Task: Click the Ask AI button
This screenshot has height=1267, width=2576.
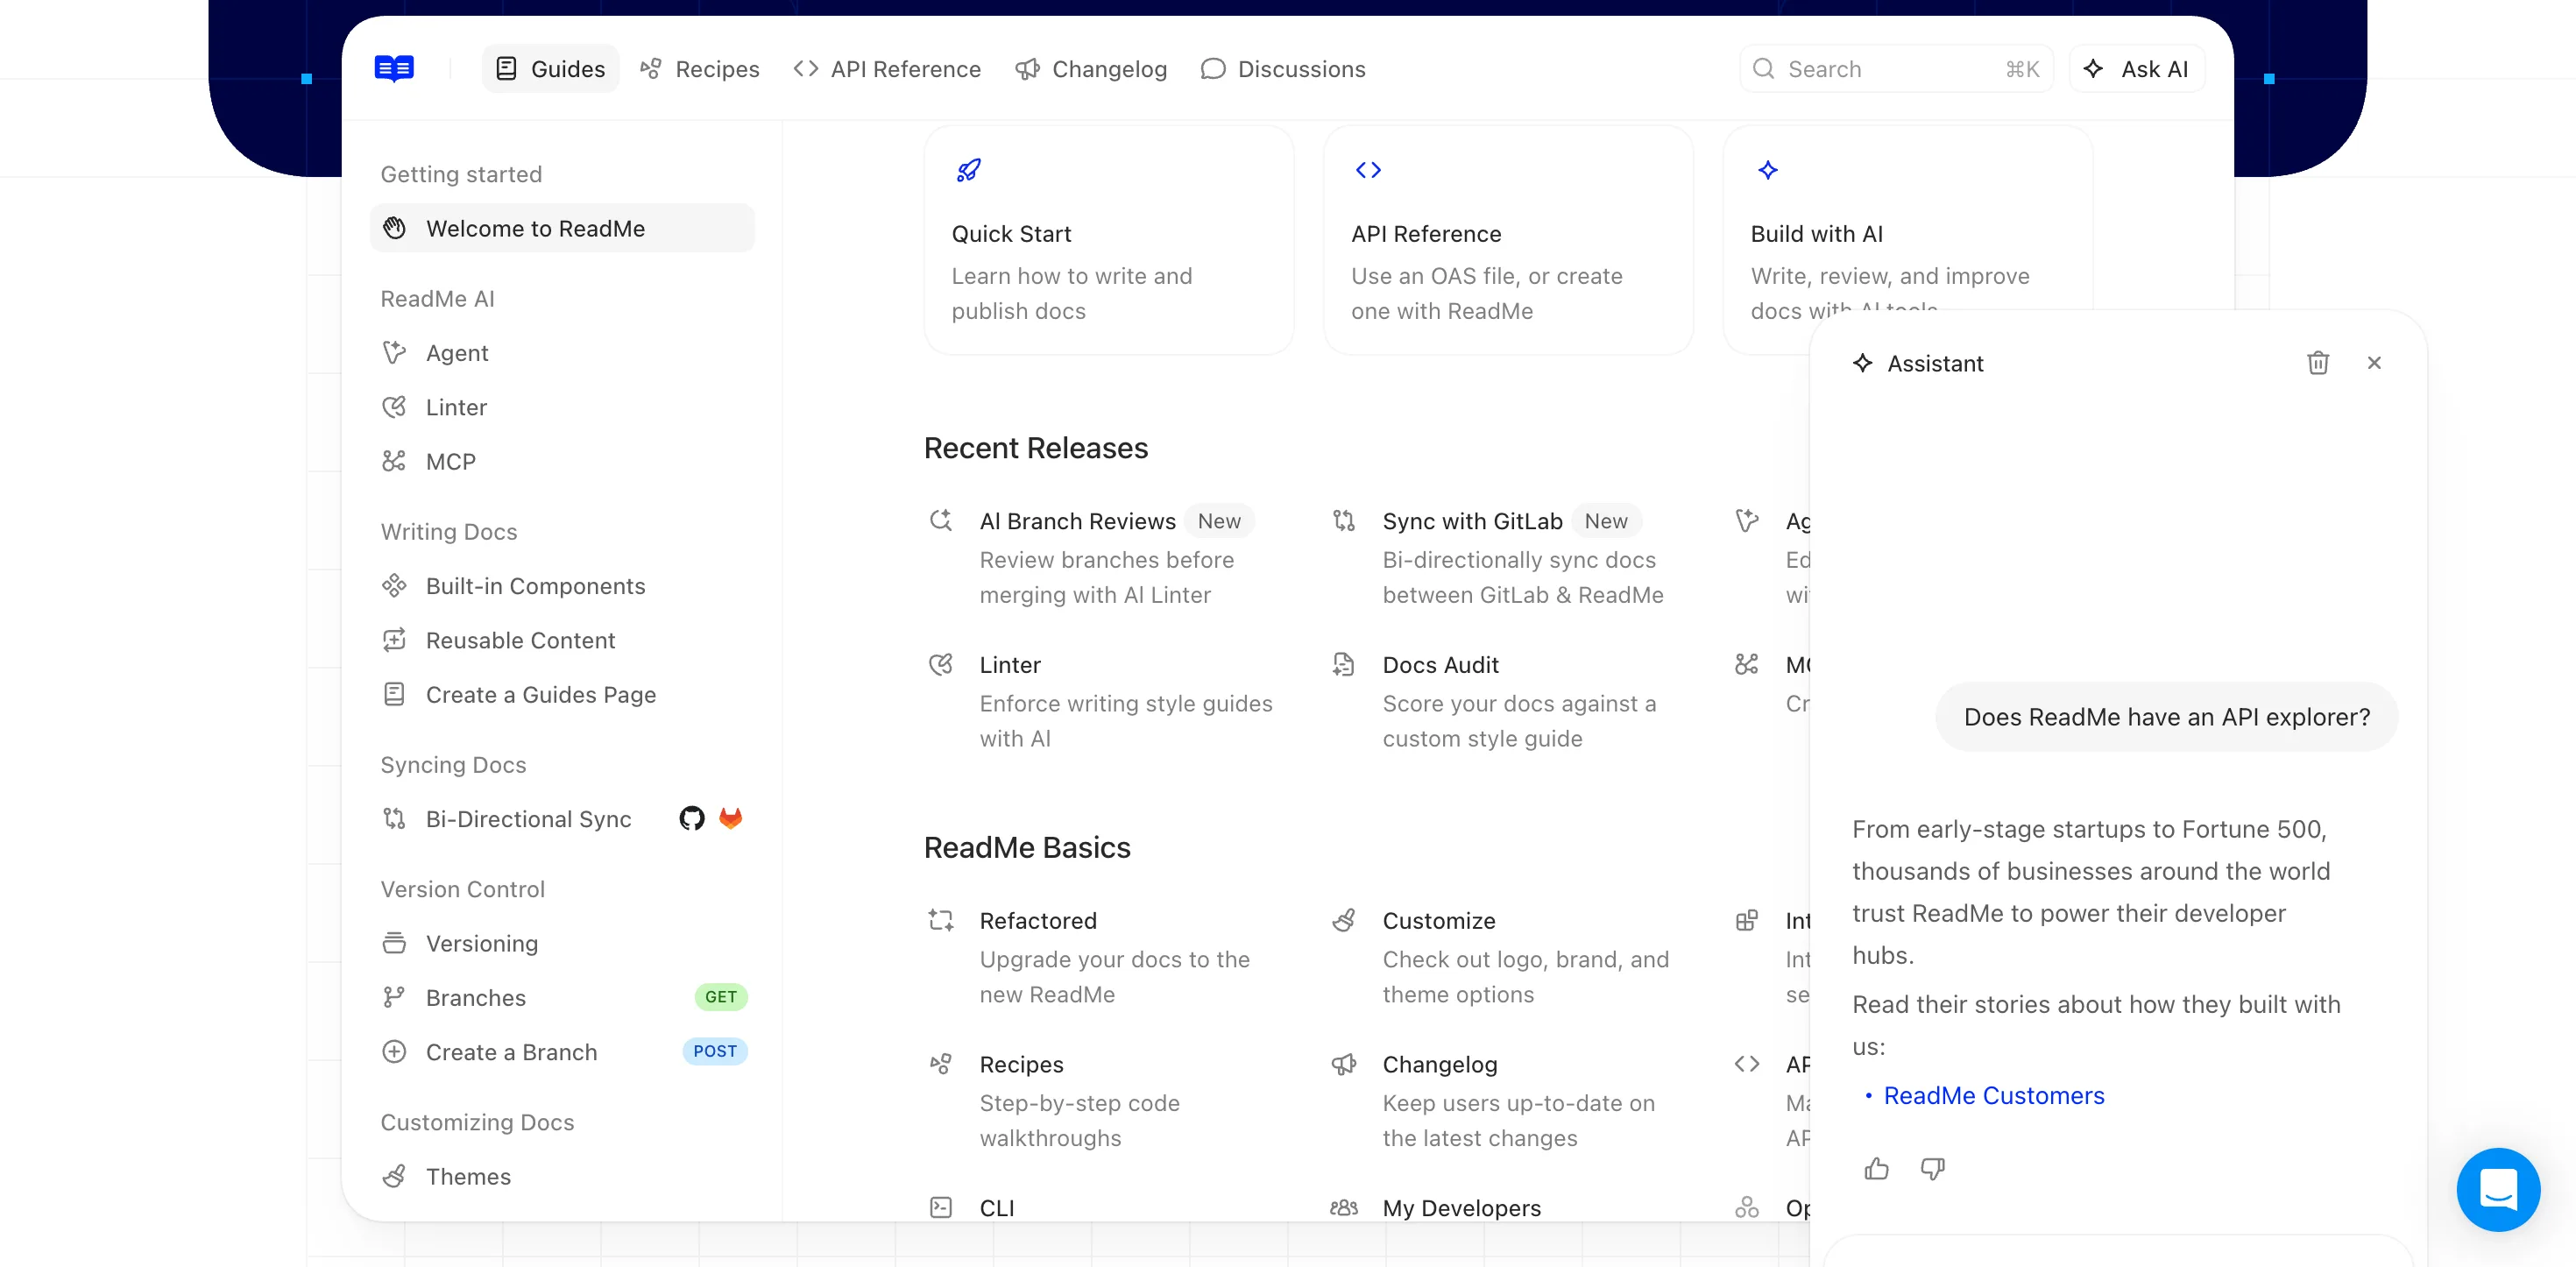Action: [x=2136, y=69]
